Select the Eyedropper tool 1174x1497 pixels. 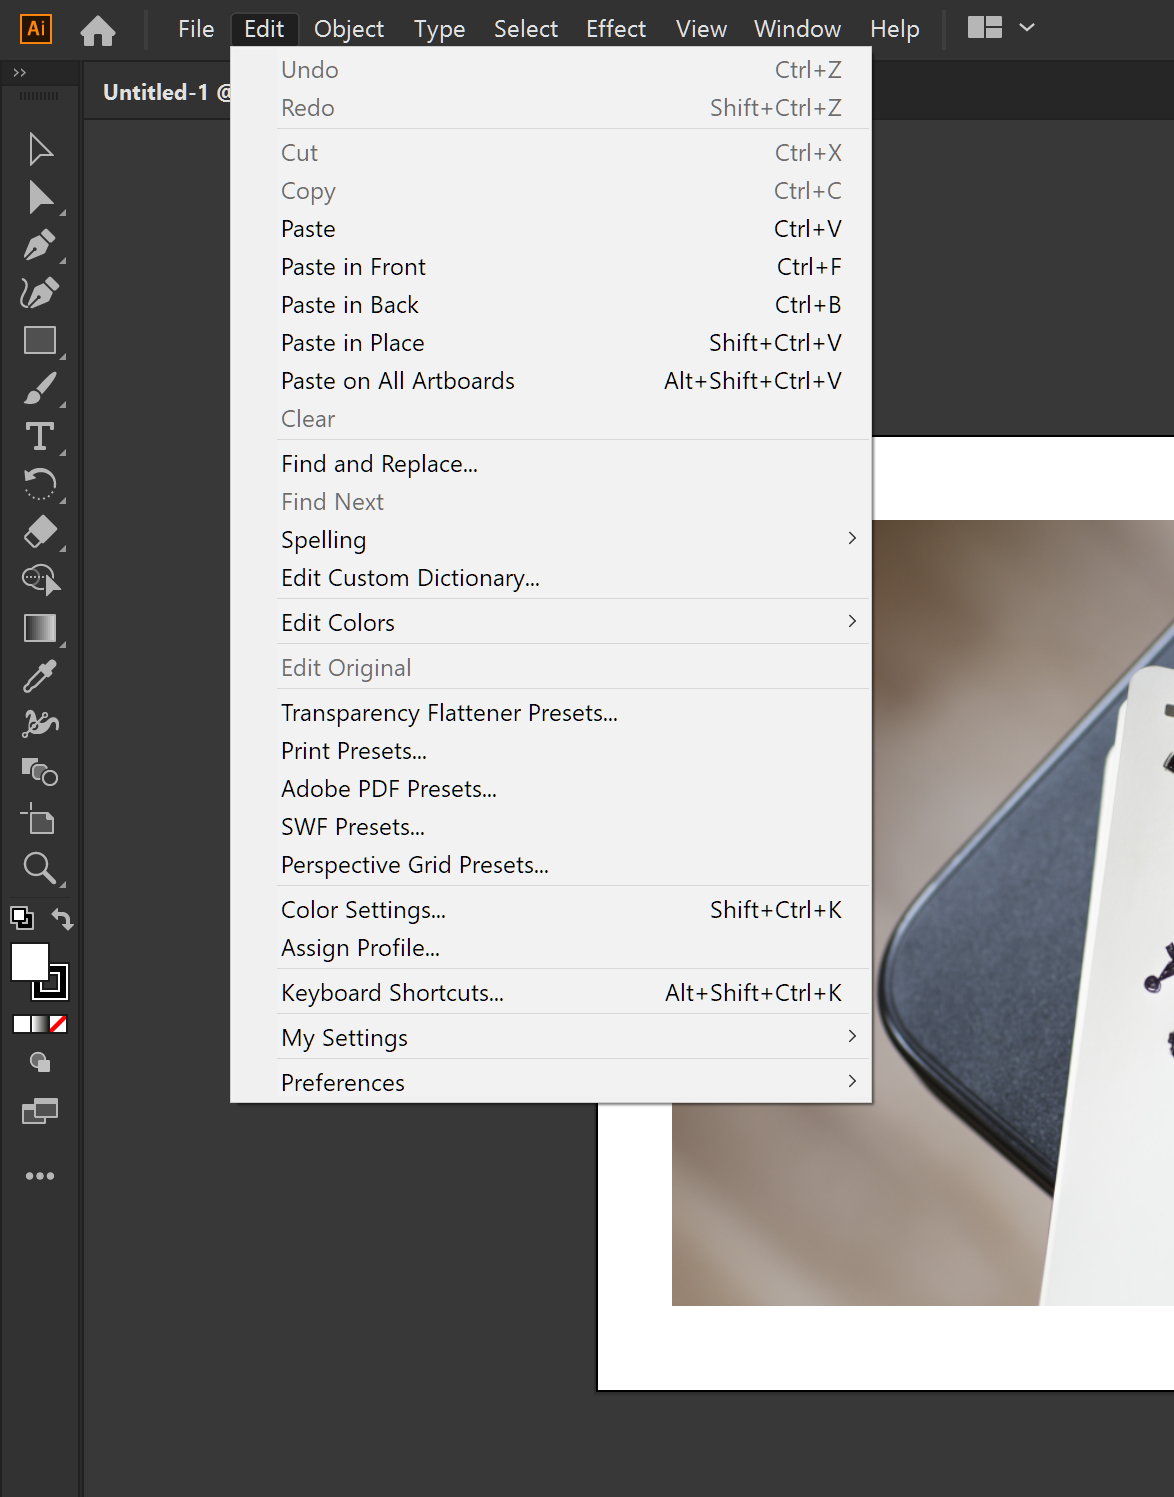tap(40, 676)
